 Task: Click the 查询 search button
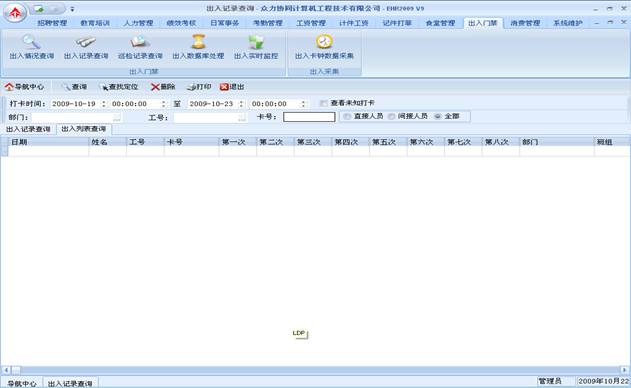[x=74, y=87]
